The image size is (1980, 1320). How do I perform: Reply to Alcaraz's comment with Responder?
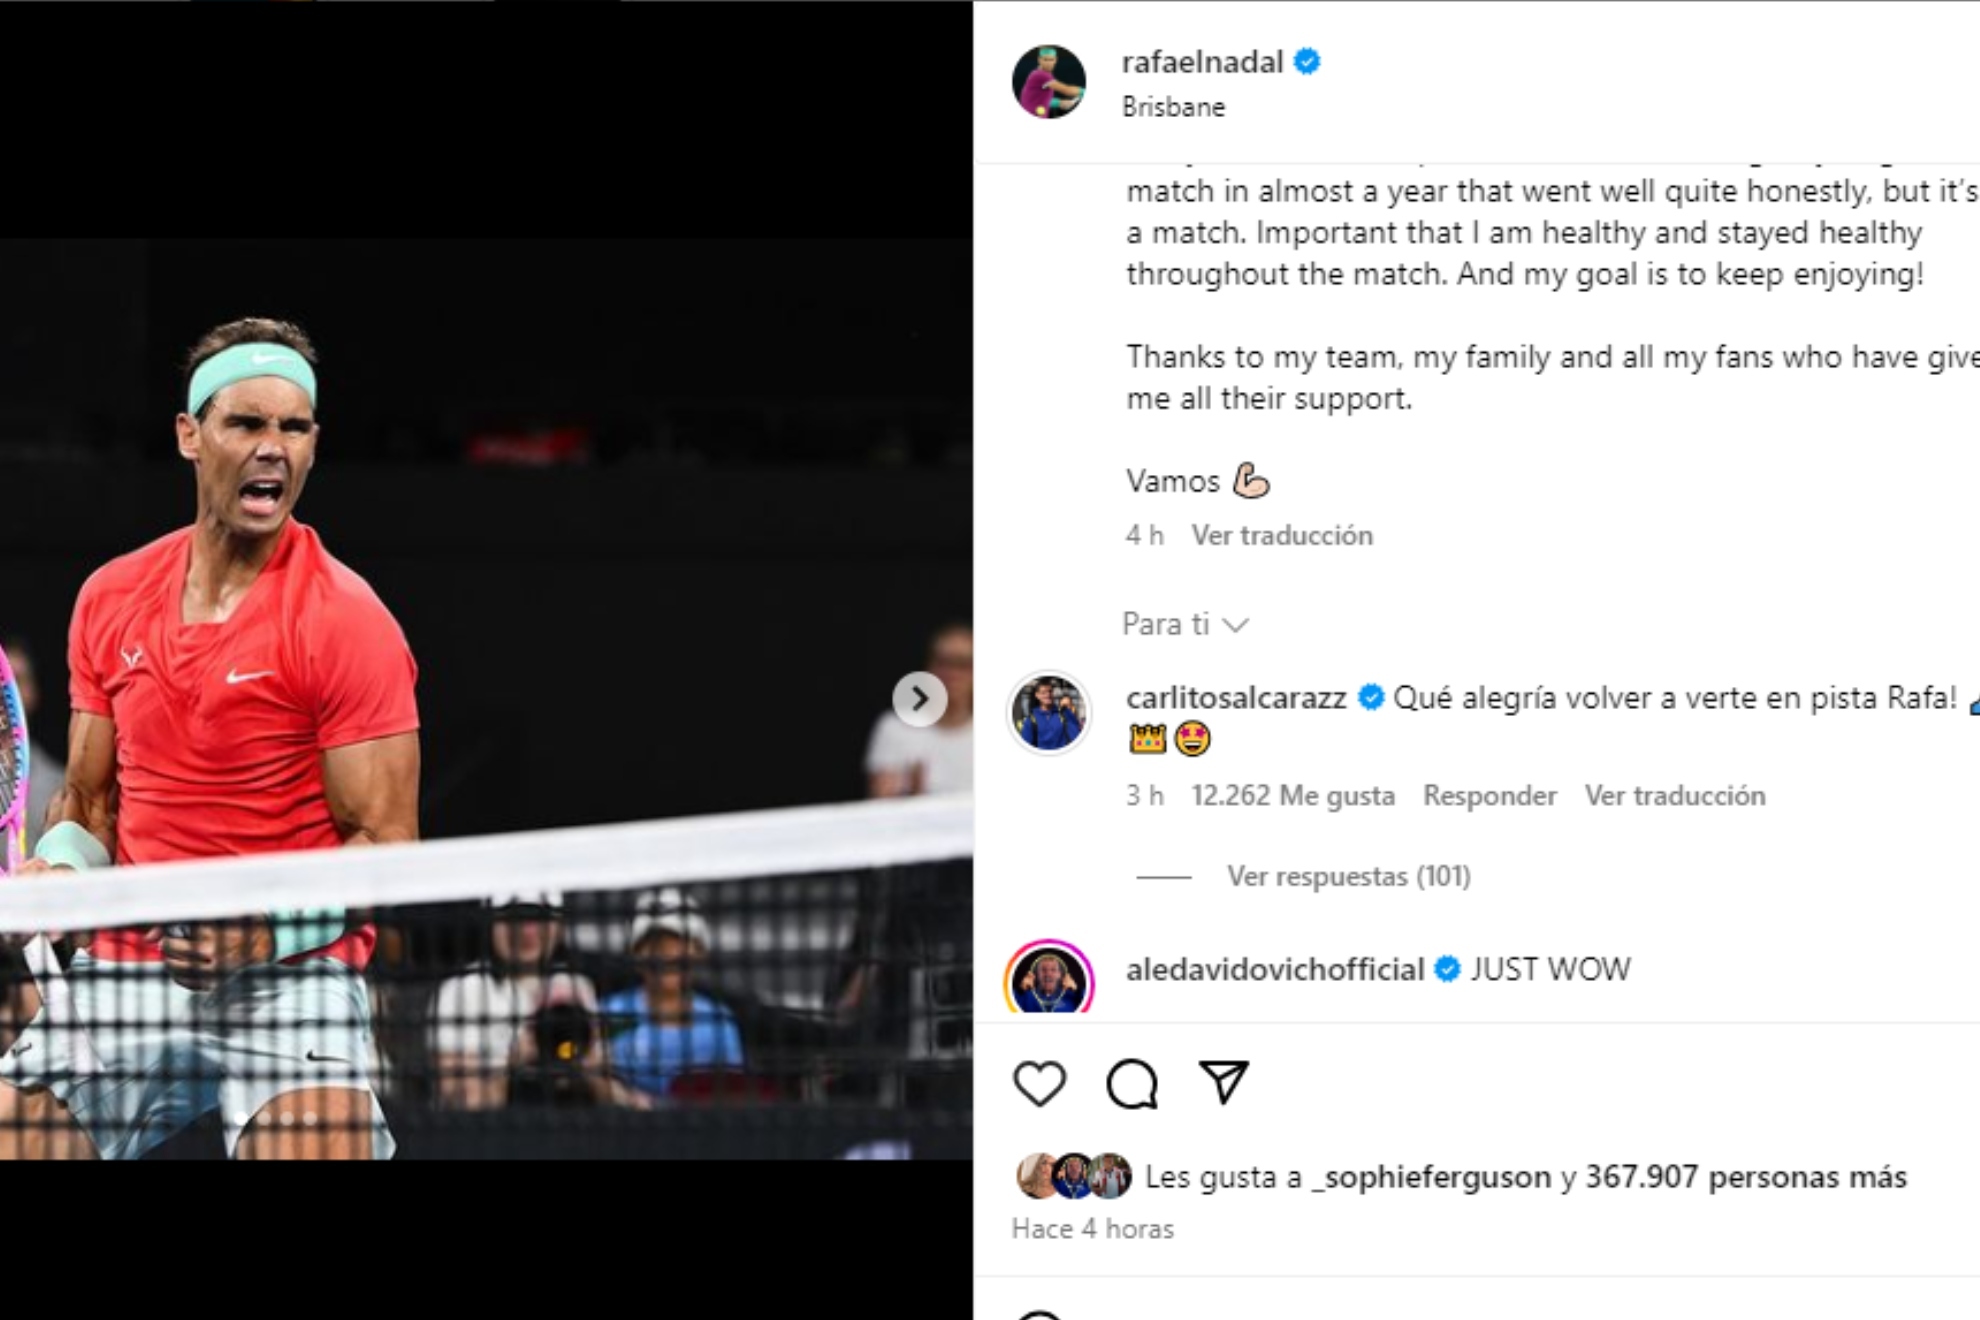point(1490,796)
